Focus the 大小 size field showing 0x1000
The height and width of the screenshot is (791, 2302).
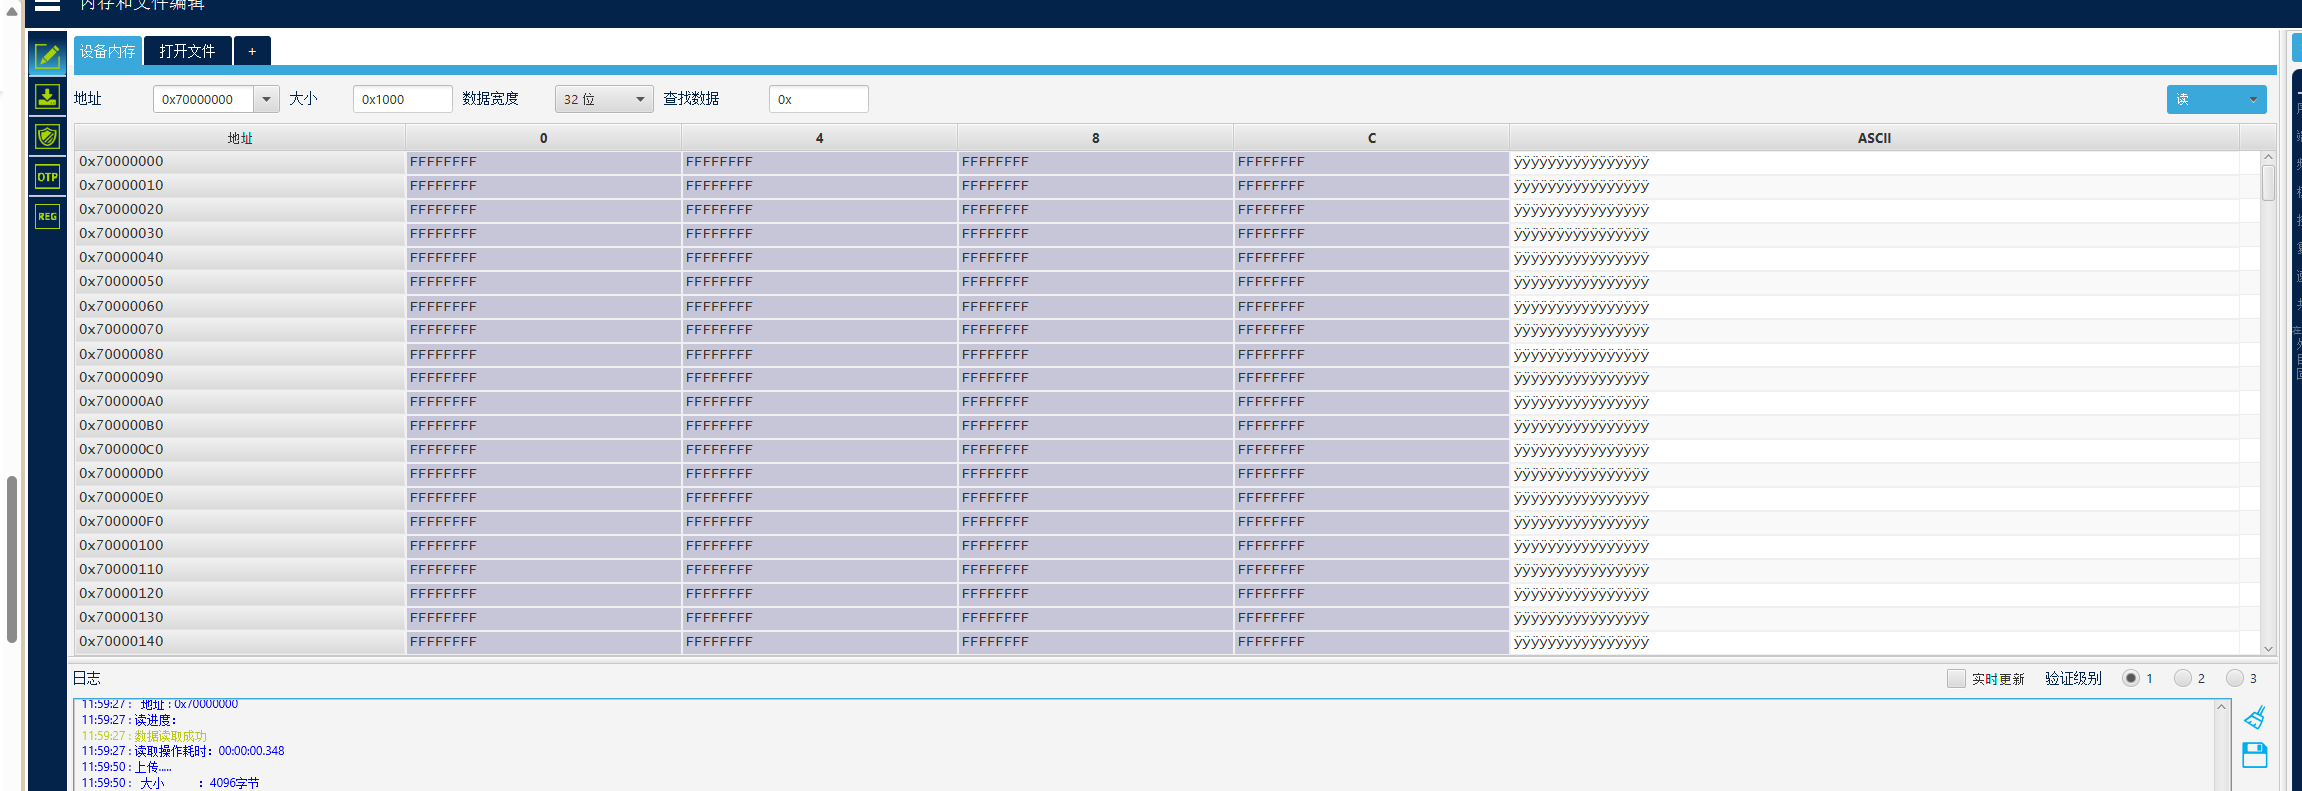[x=402, y=99]
